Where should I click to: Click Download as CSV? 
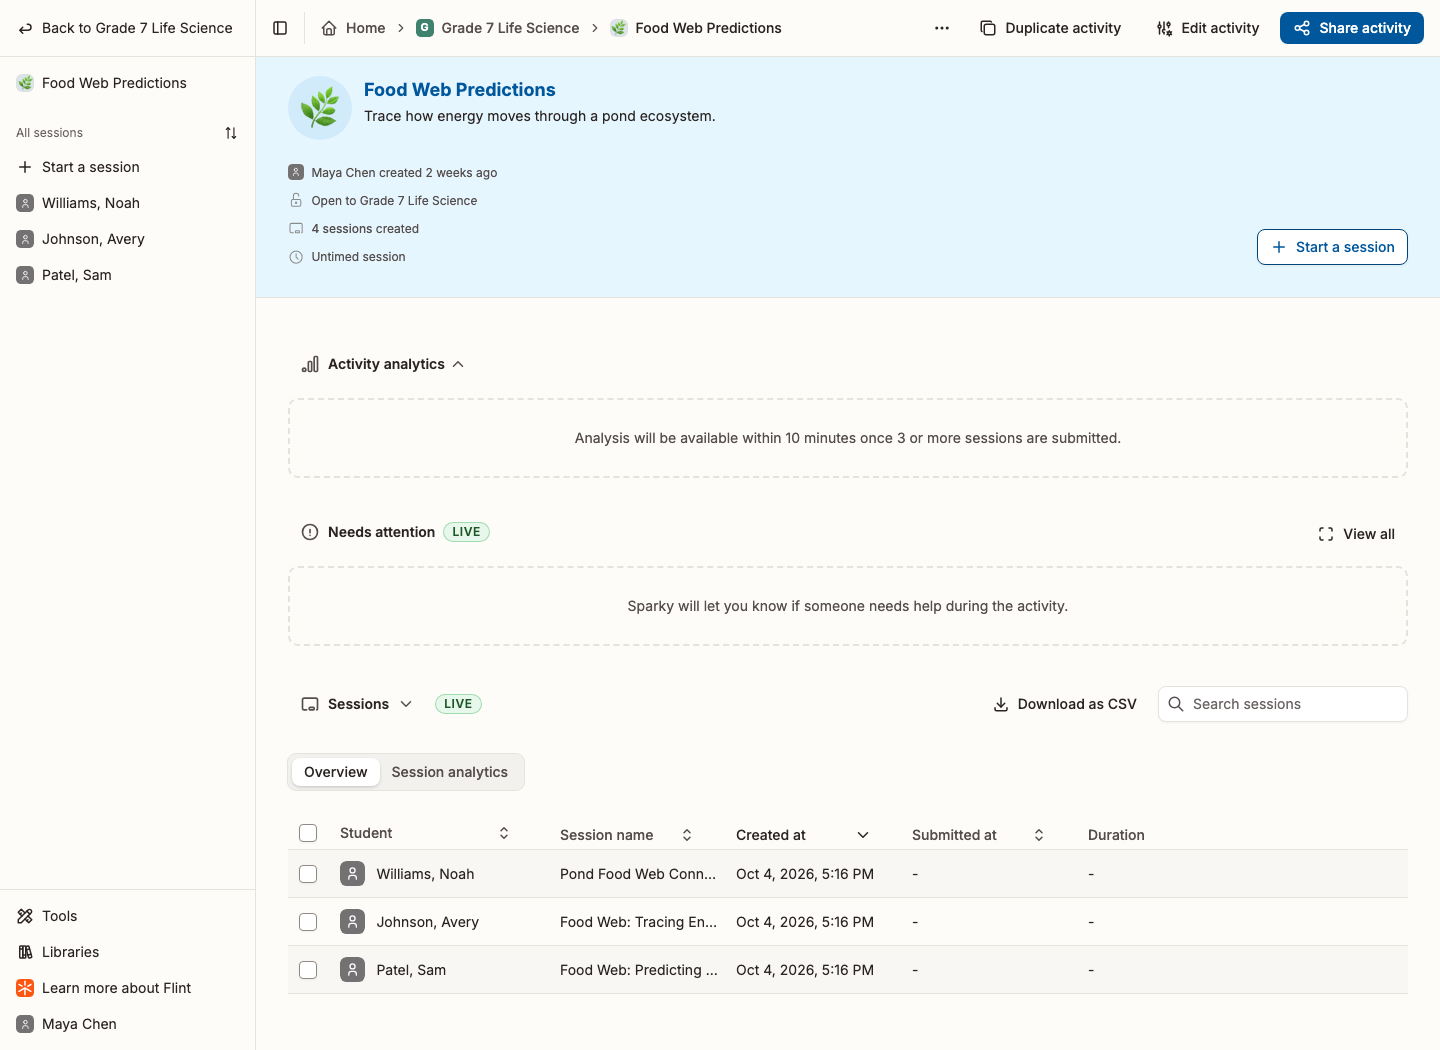coord(1065,704)
